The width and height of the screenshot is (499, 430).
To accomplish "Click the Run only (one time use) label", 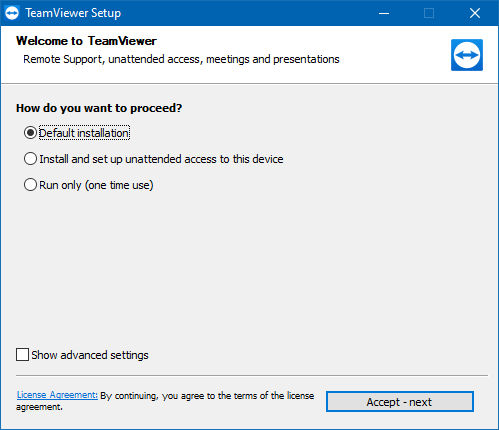I will 96,185.
